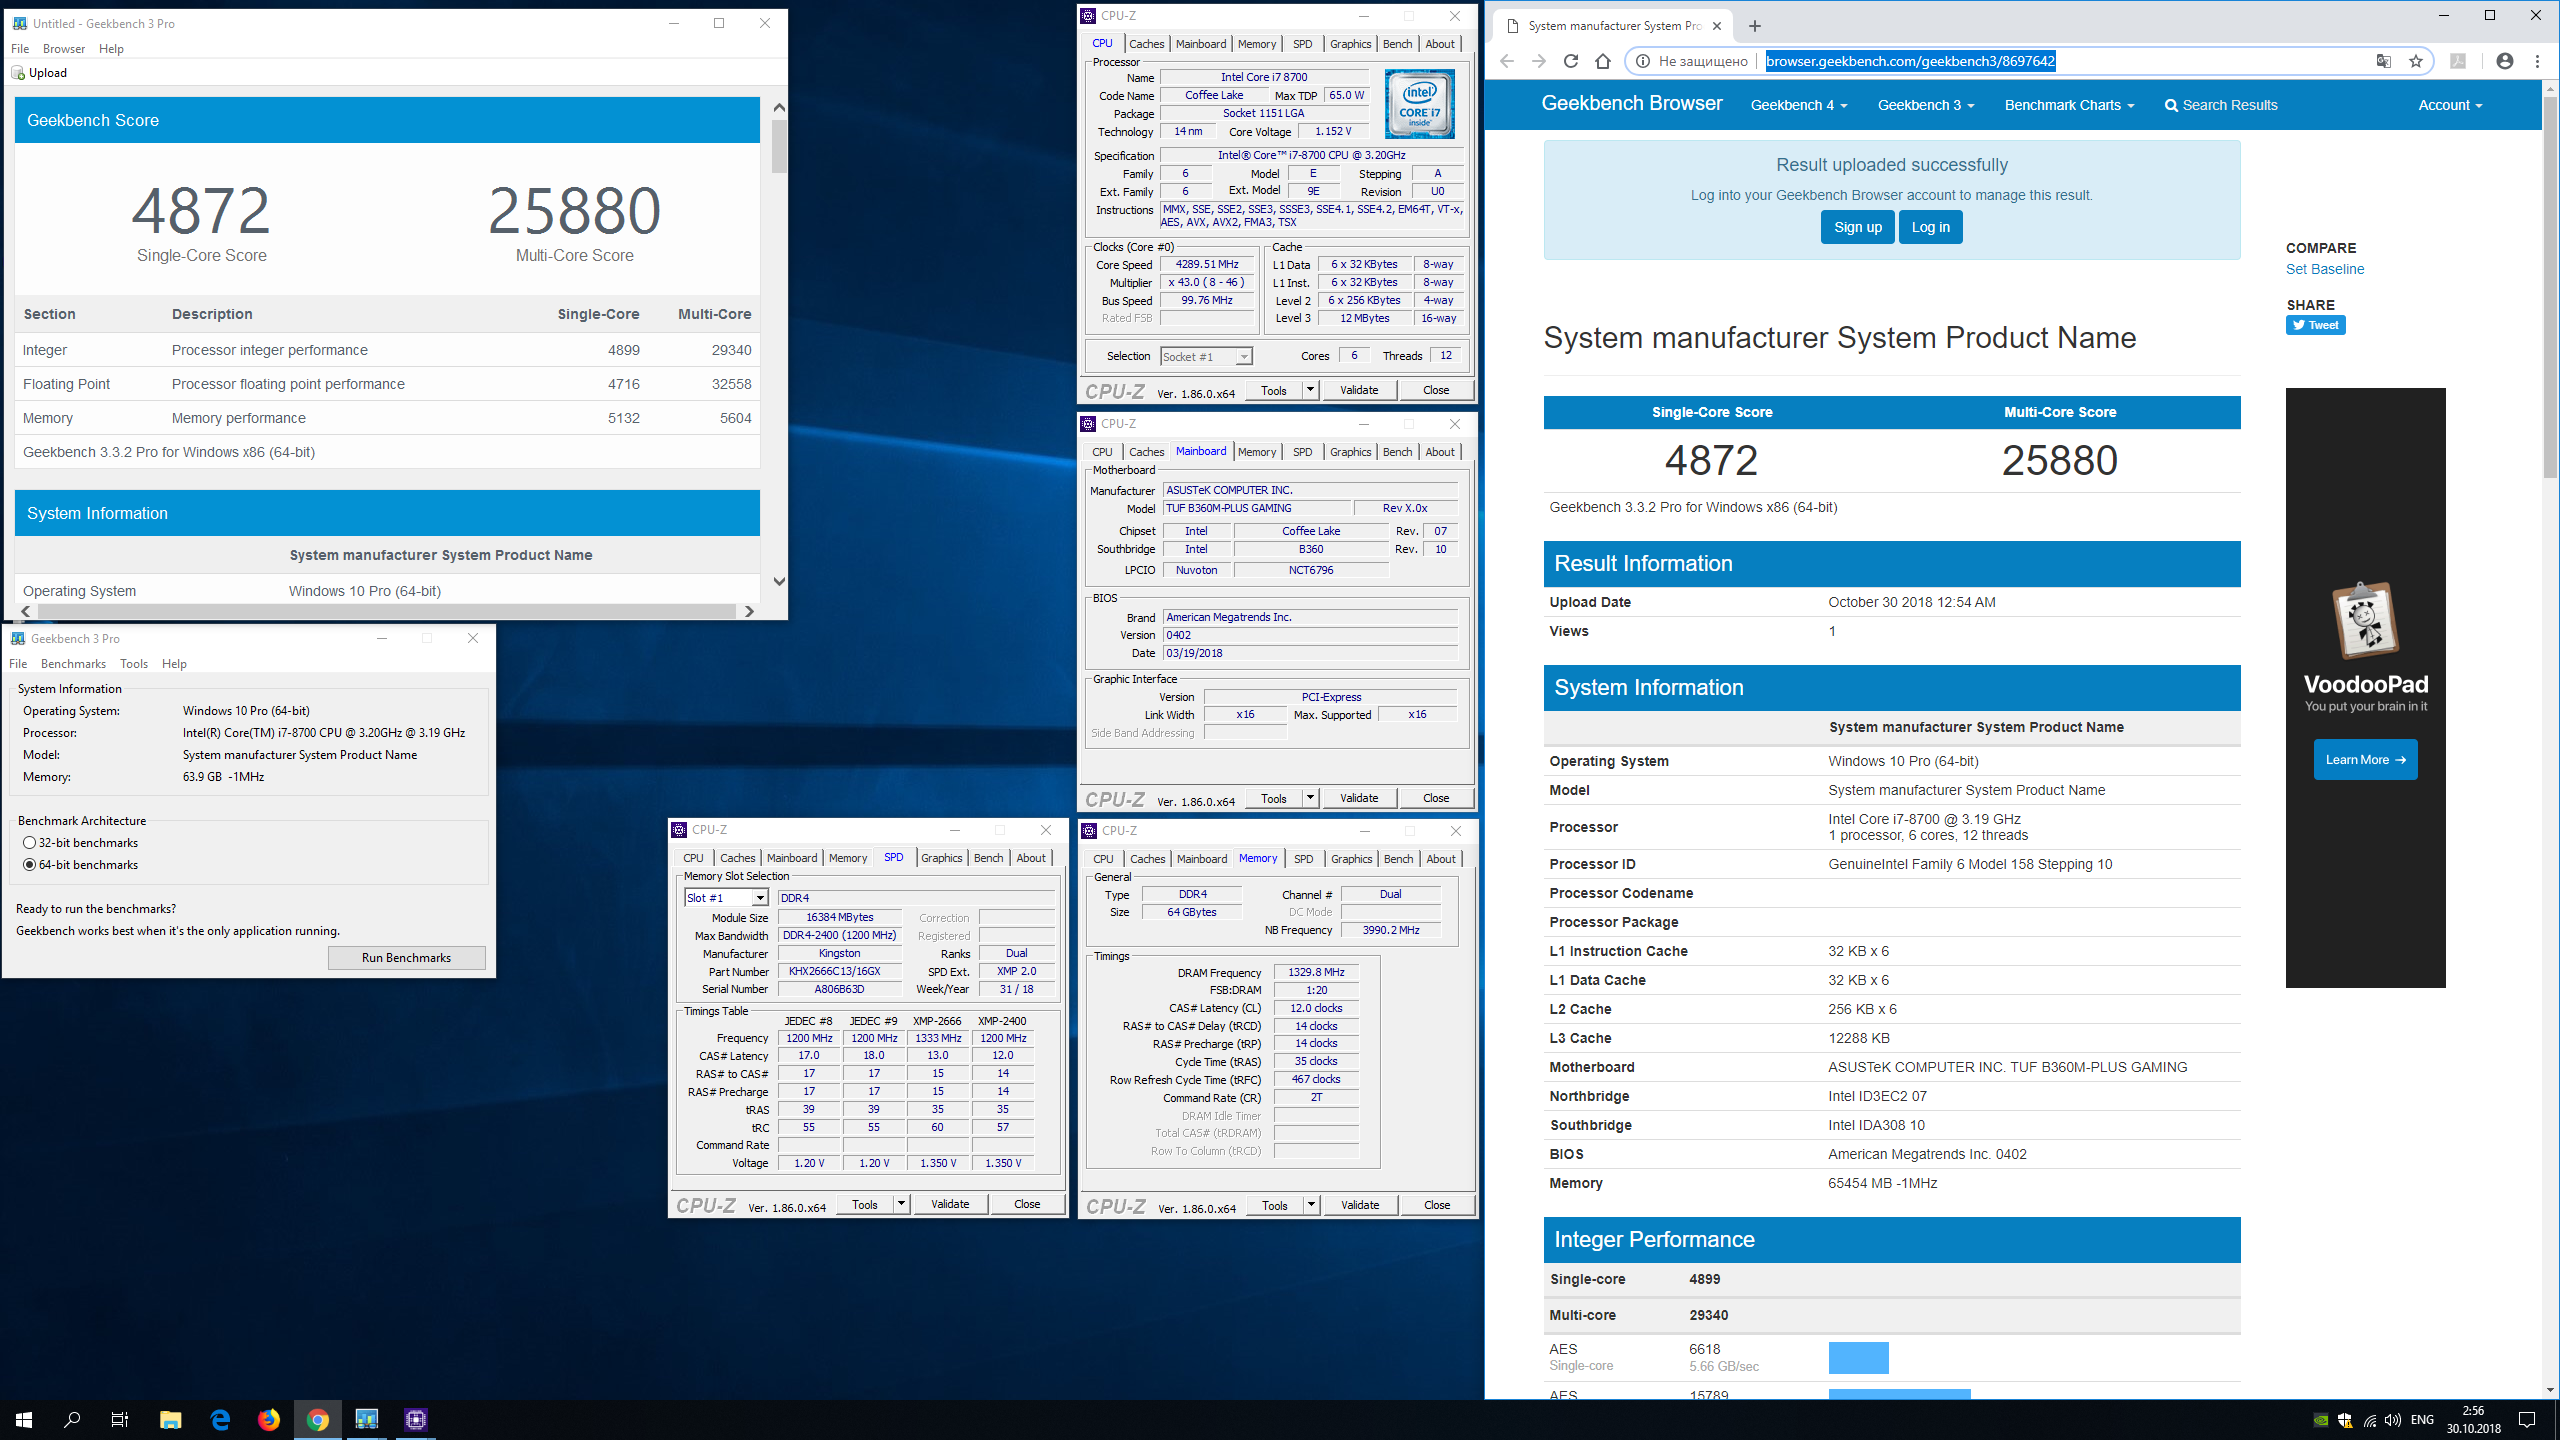Open Tools menu in Geekbench 3 Pro window
The image size is (2560, 1440).
[x=134, y=664]
